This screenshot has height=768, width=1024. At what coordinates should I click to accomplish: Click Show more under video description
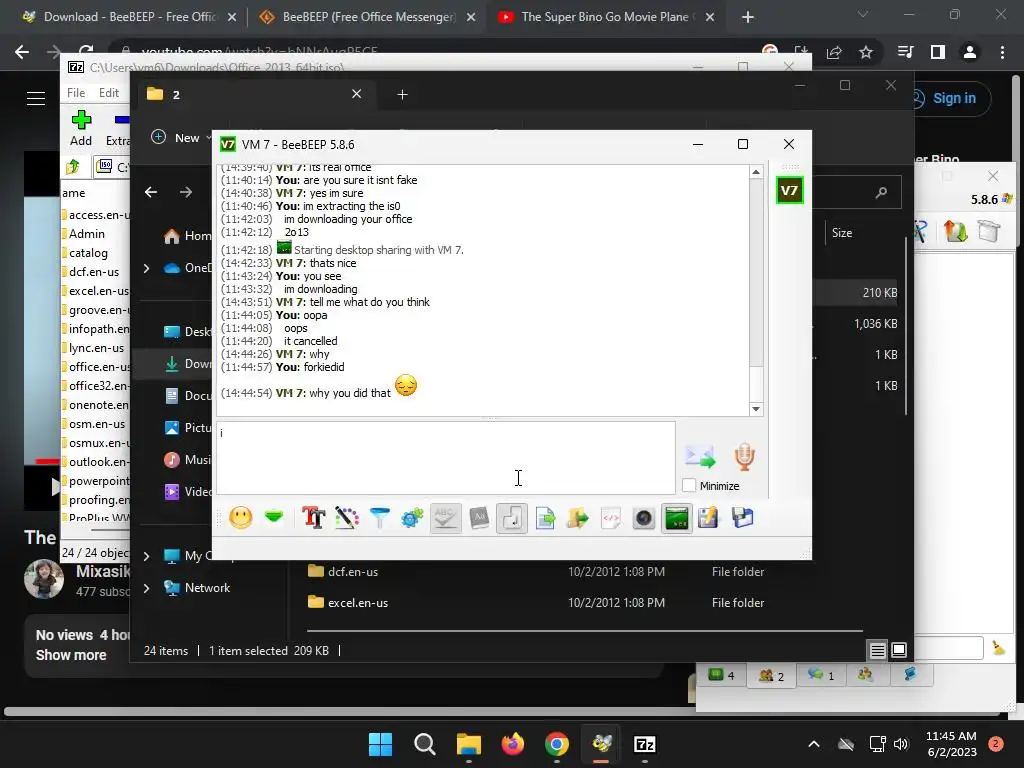click(71, 655)
